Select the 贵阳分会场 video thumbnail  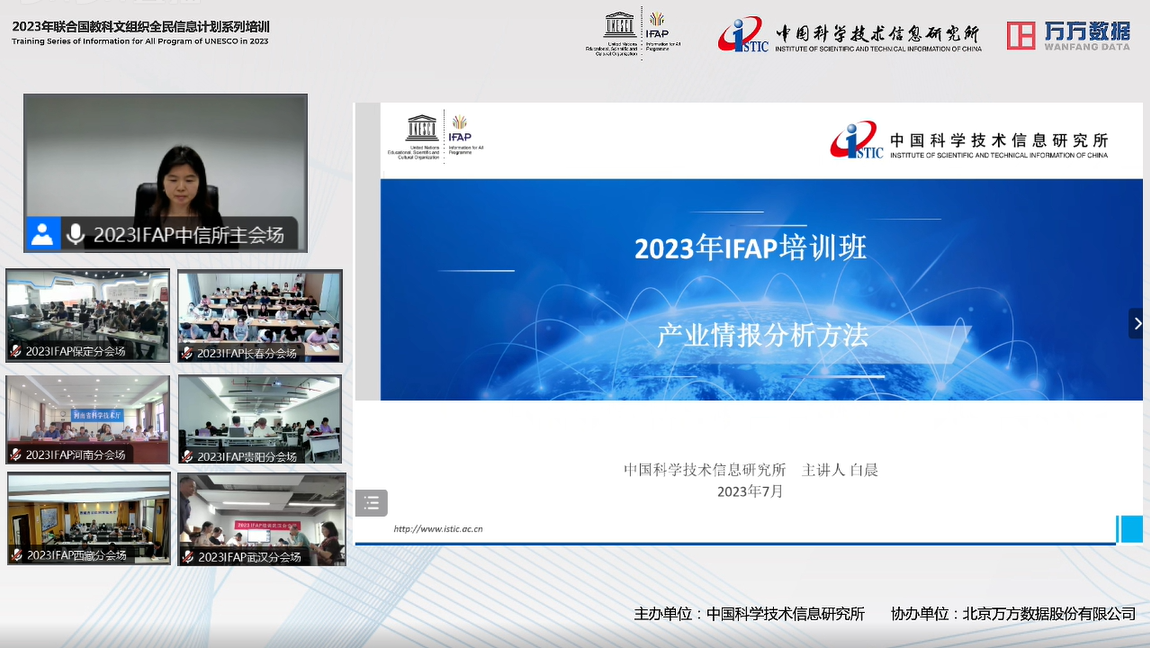tap(260, 419)
